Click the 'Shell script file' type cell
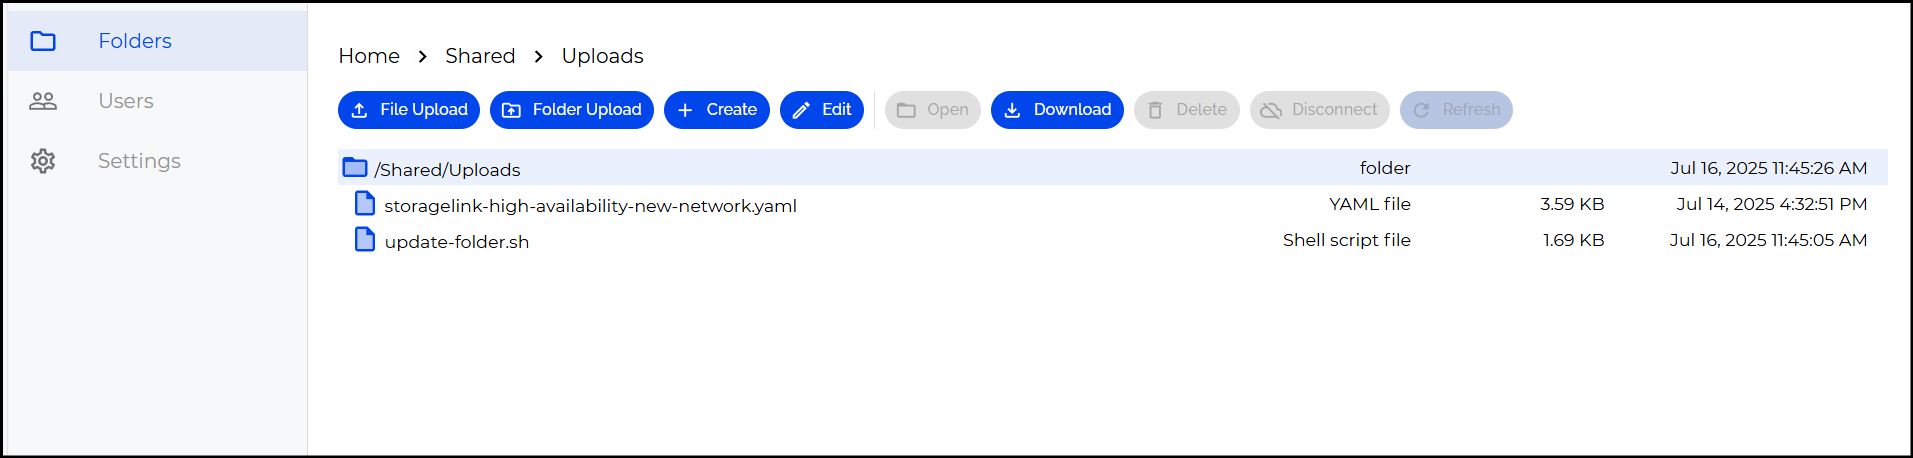Screen dimensions: 1913x458 click(1346, 240)
